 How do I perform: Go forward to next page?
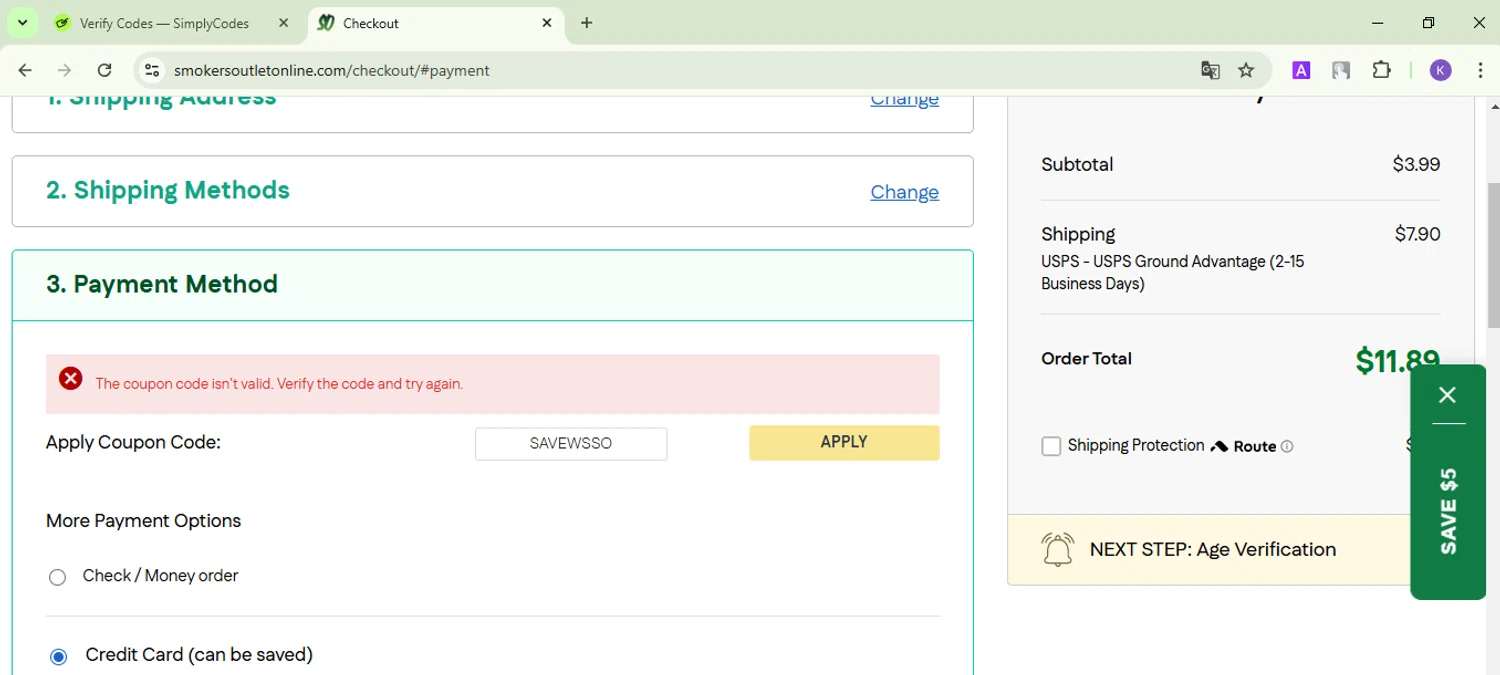coord(64,70)
